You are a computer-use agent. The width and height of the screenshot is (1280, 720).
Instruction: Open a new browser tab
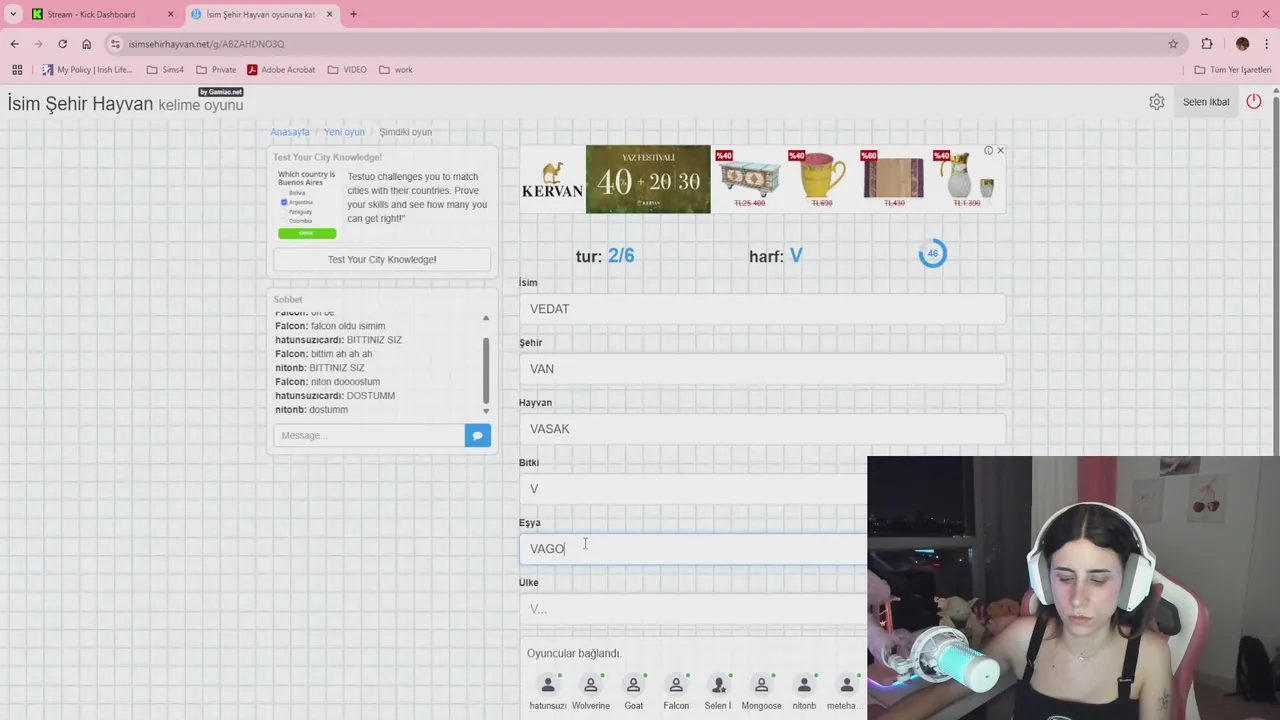tap(353, 14)
